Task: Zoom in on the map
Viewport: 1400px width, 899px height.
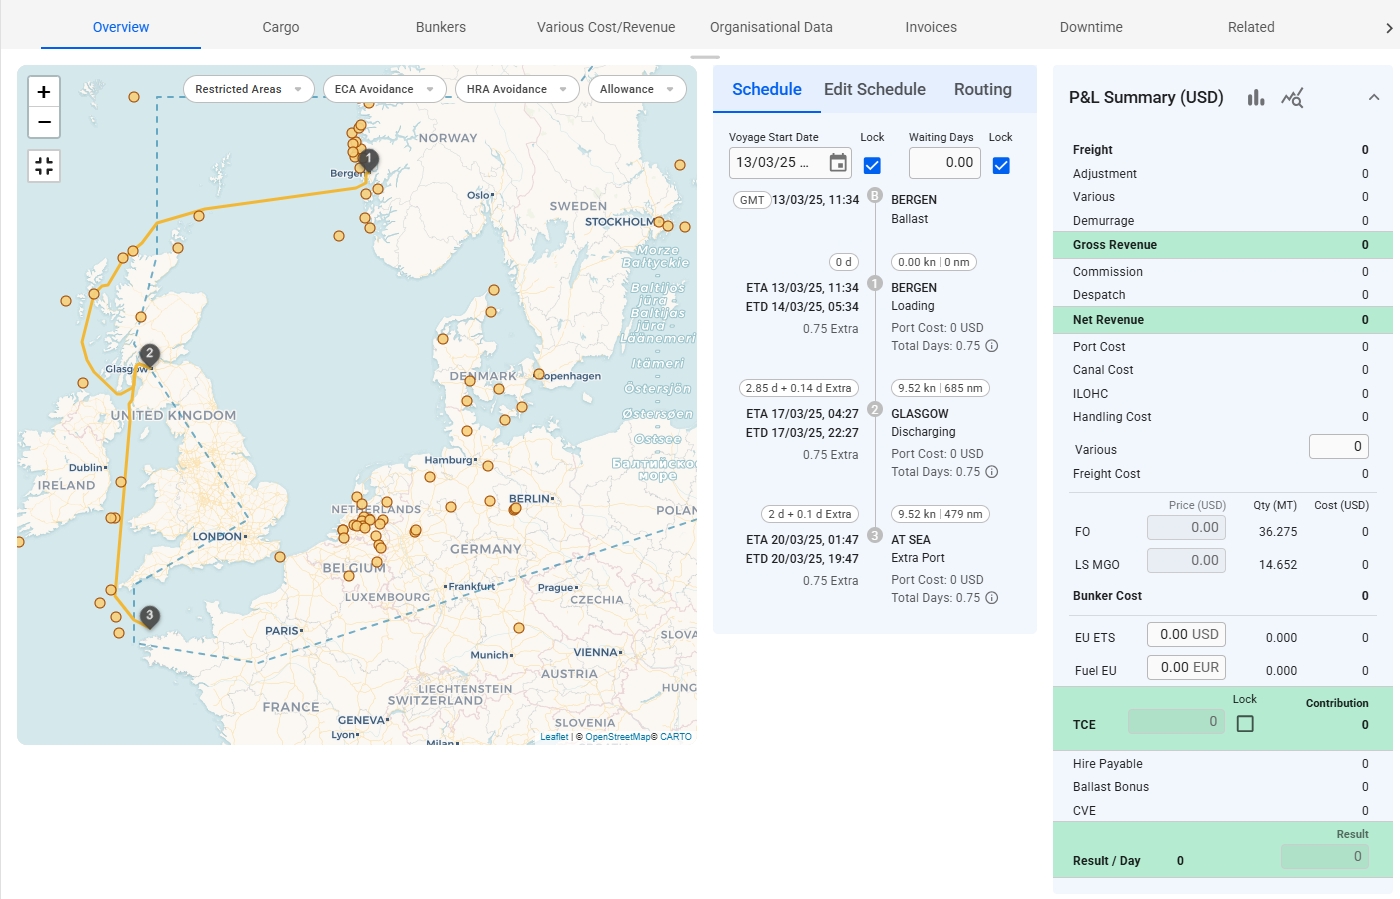Action: coord(44,92)
